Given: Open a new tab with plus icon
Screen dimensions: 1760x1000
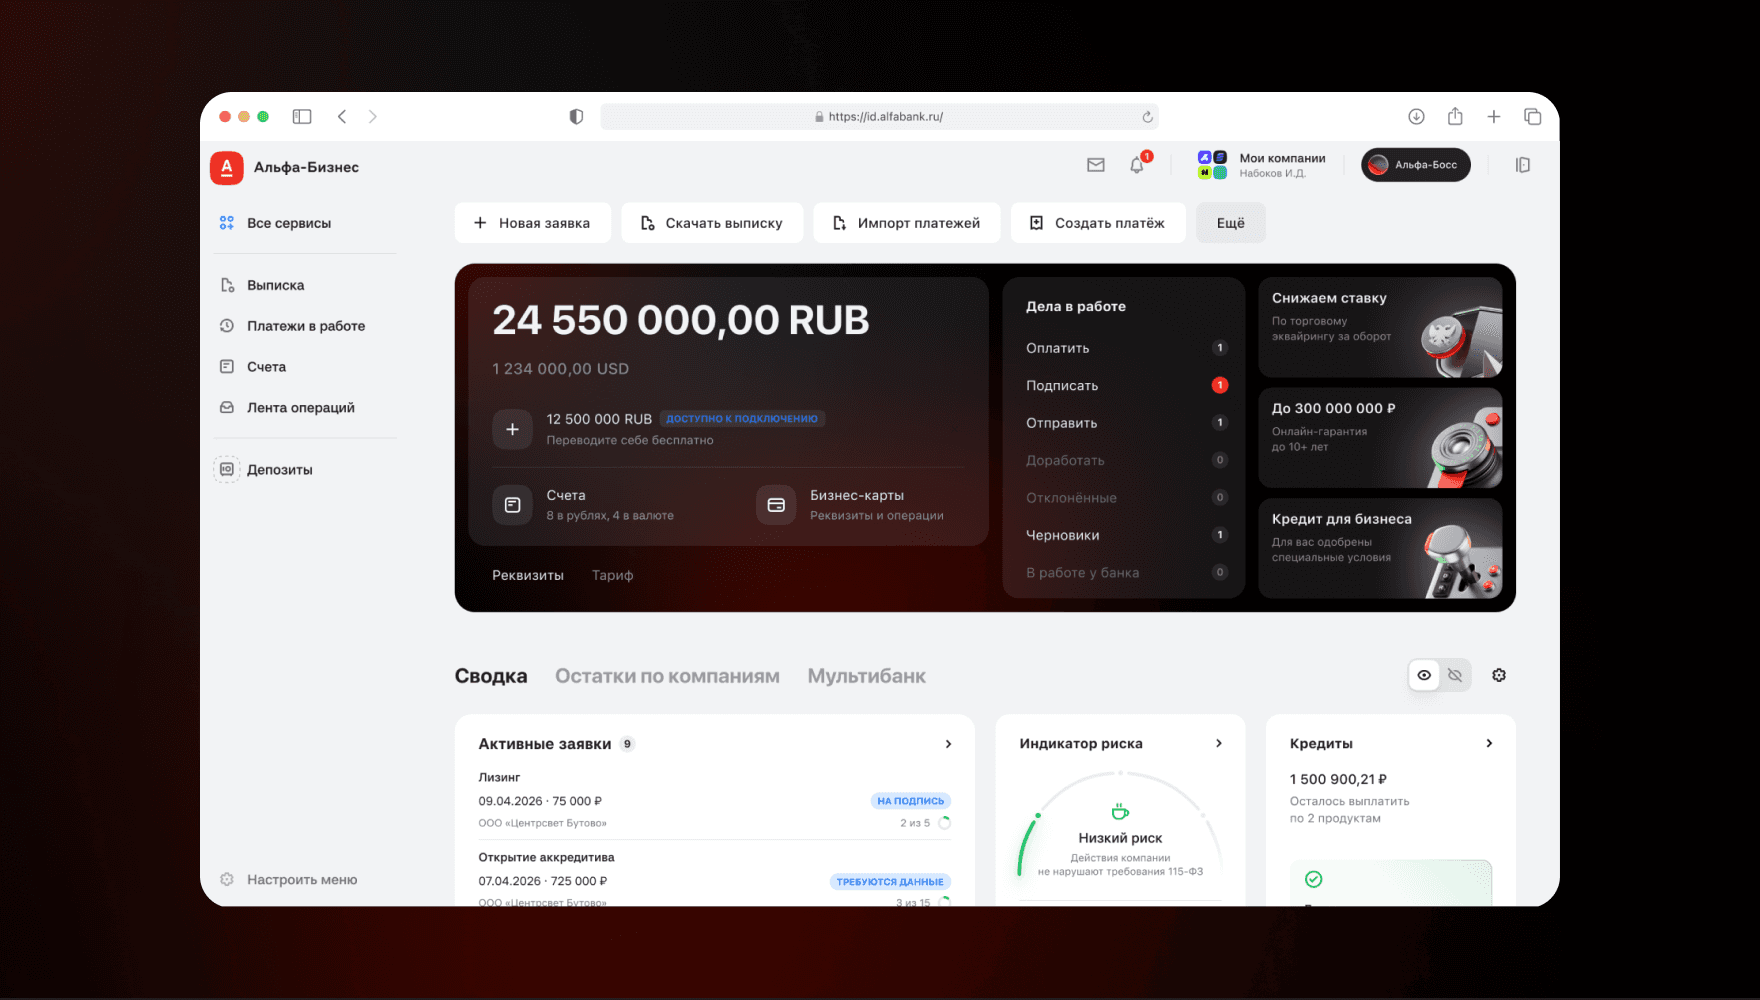Looking at the screenshot, I should (x=1494, y=117).
